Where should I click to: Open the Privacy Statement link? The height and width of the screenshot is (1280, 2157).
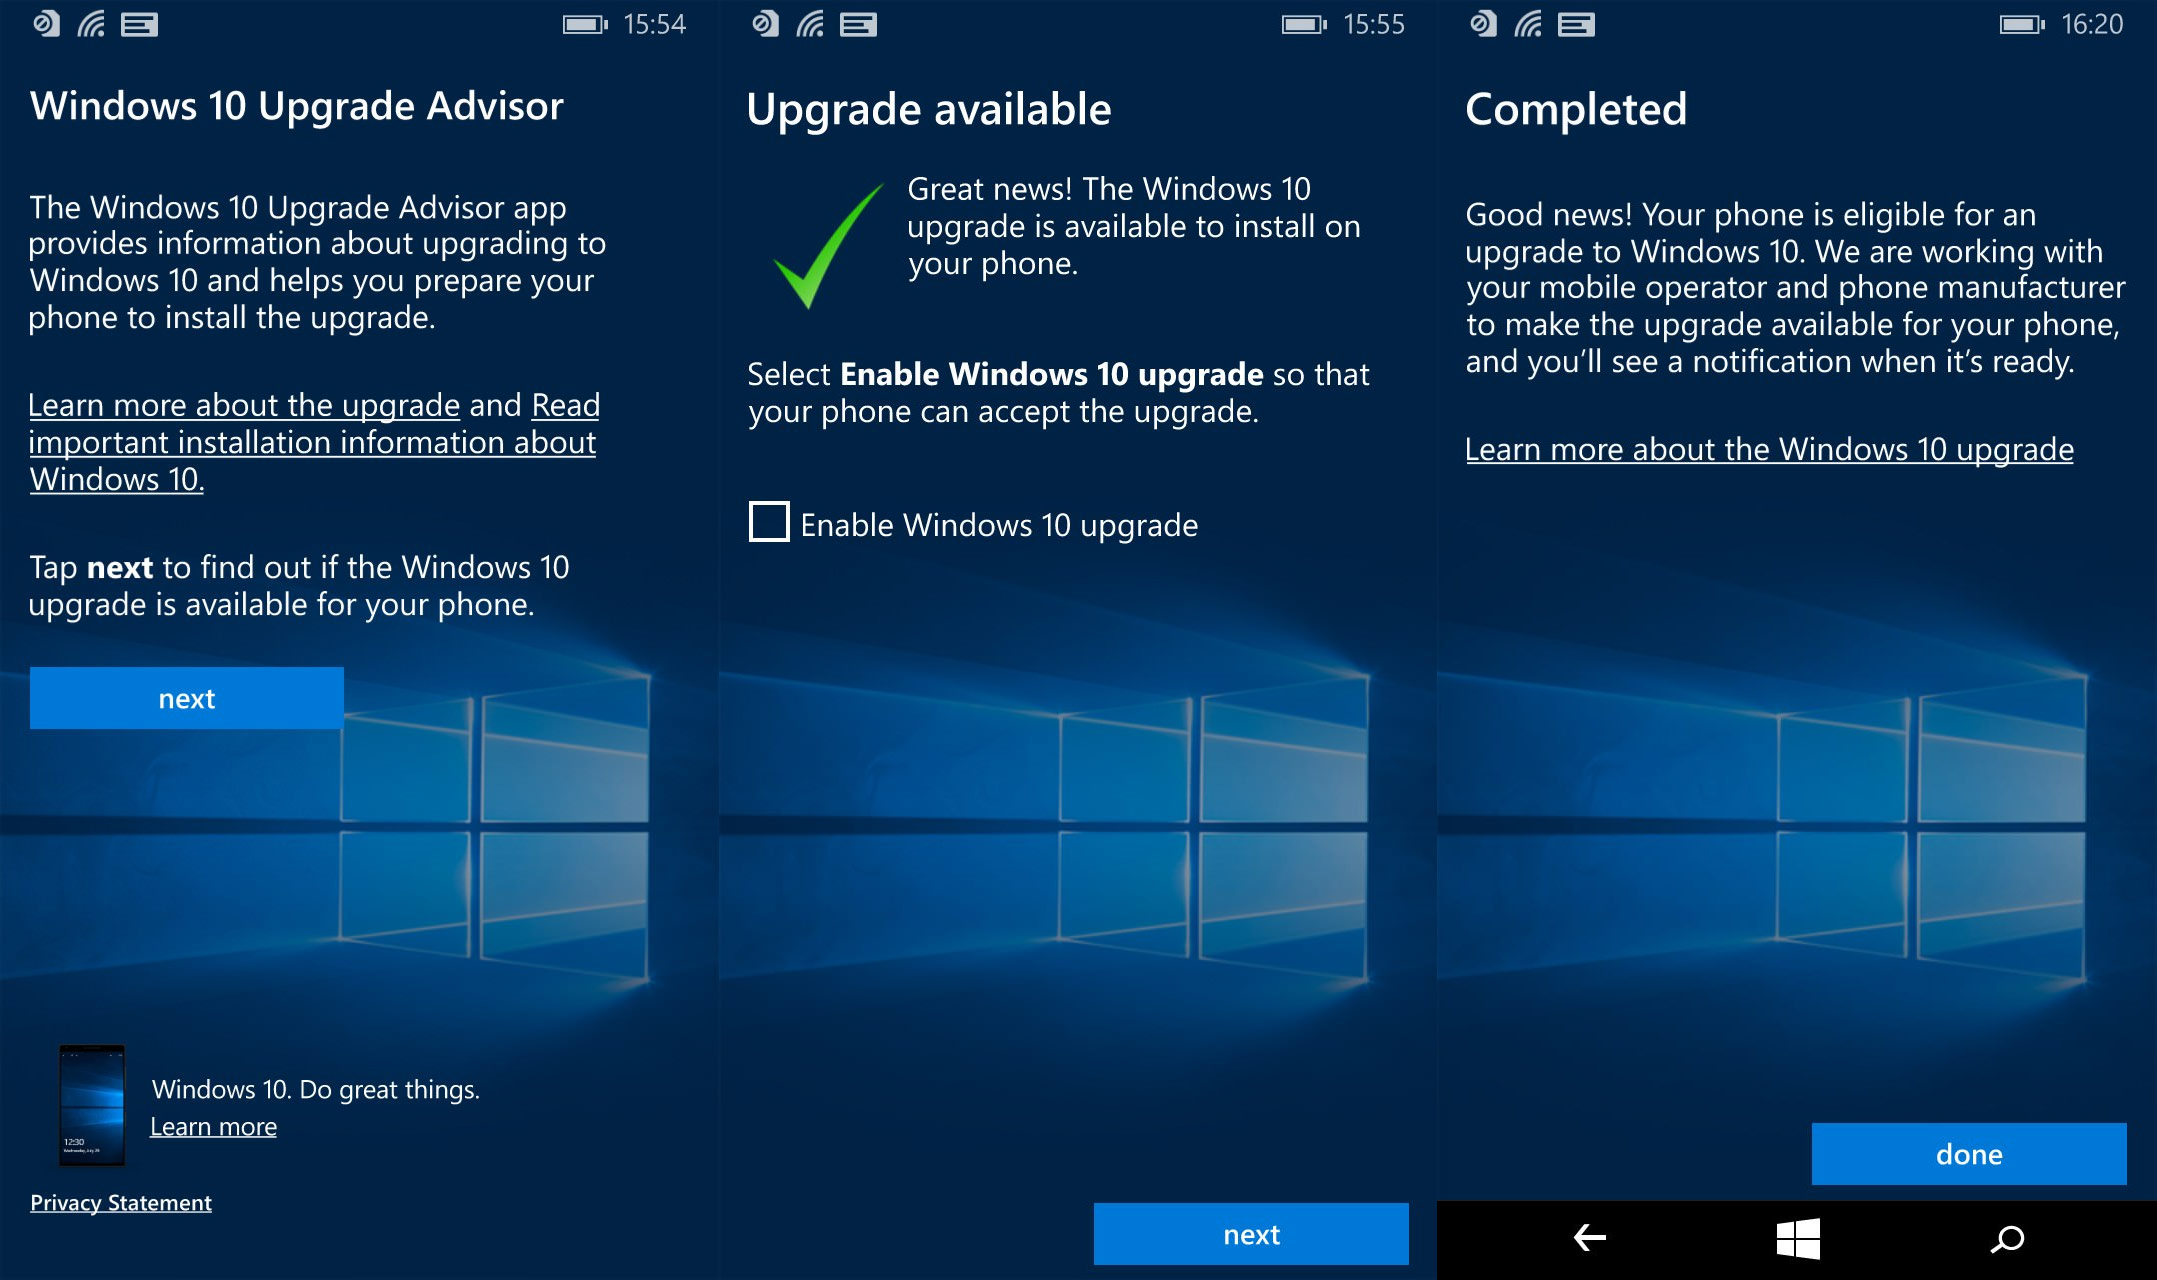[121, 1203]
